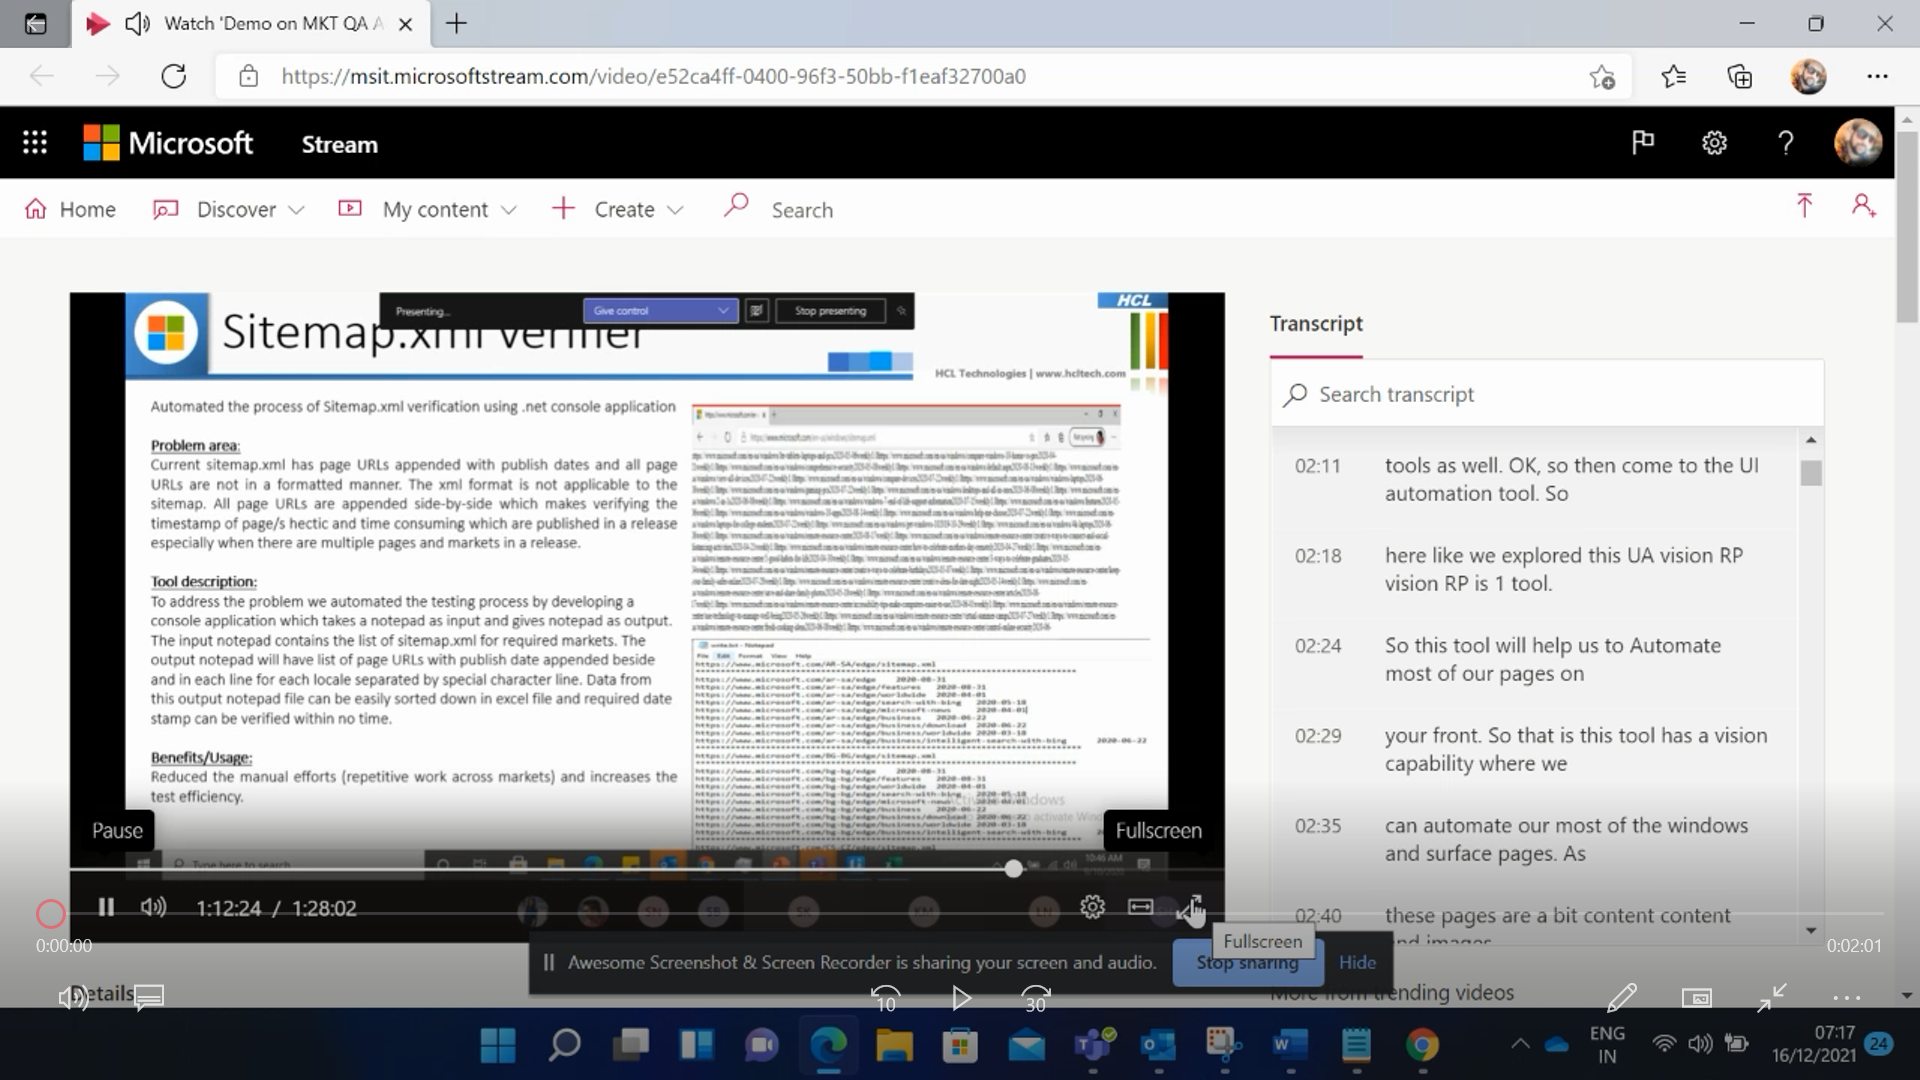Click the browser address bar URL
The width and height of the screenshot is (1920, 1080).
[653, 77]
